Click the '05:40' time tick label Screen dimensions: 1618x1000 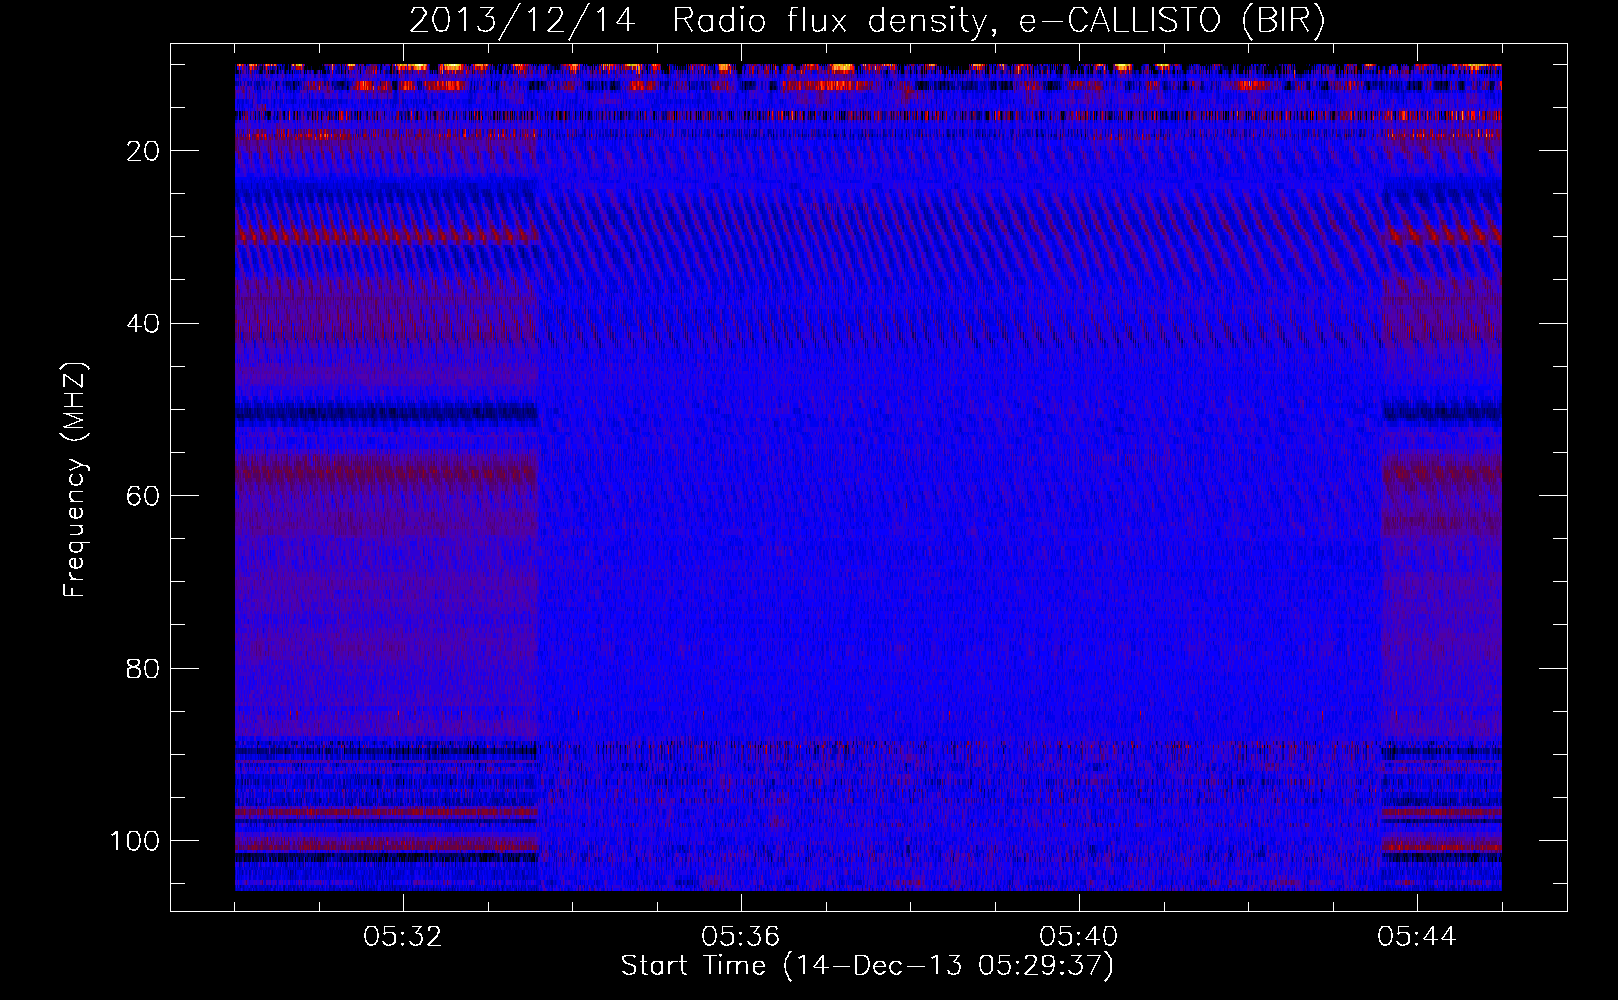1079,937
